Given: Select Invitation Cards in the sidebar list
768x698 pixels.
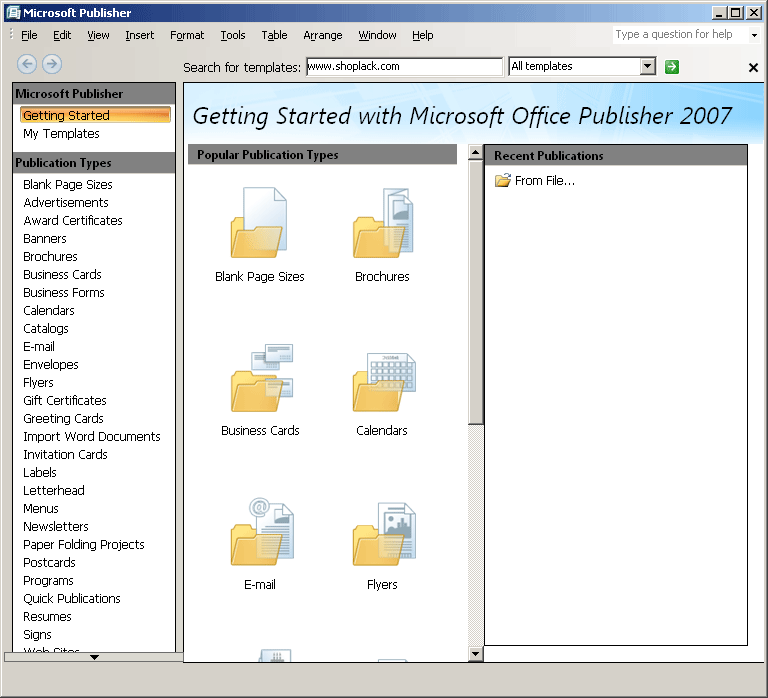Looking at the screenshot, I should [x=65, y=455].
